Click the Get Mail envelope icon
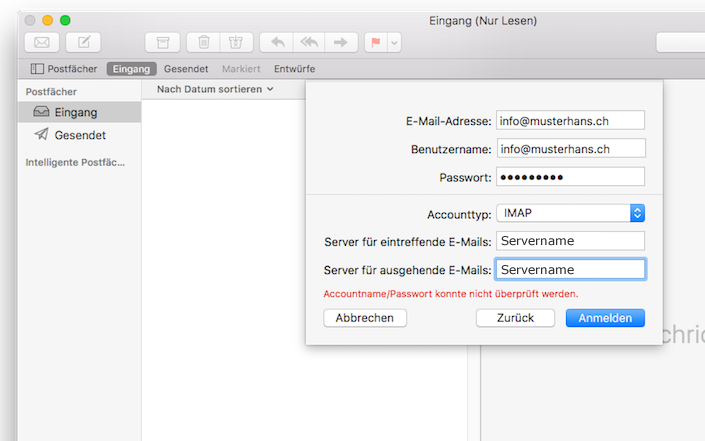Image resolution: width=705 pixels, height=441 pixels. pos(42,42)
